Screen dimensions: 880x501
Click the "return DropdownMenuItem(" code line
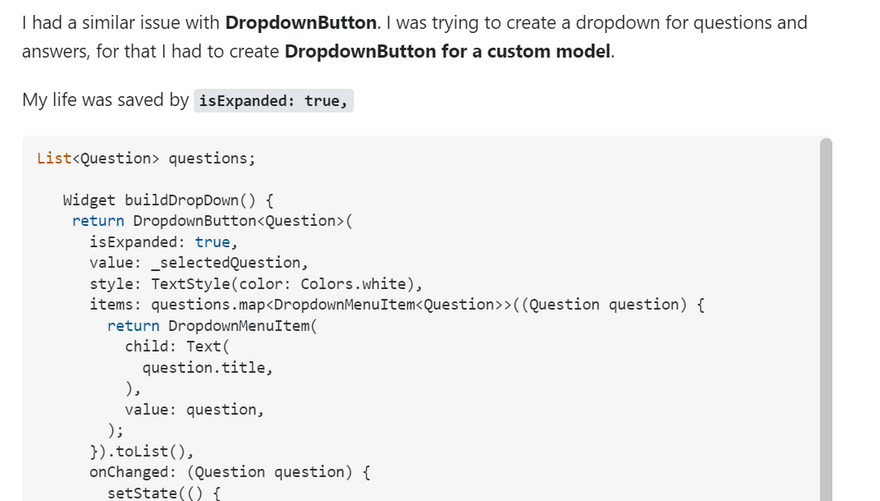point(211,326)
